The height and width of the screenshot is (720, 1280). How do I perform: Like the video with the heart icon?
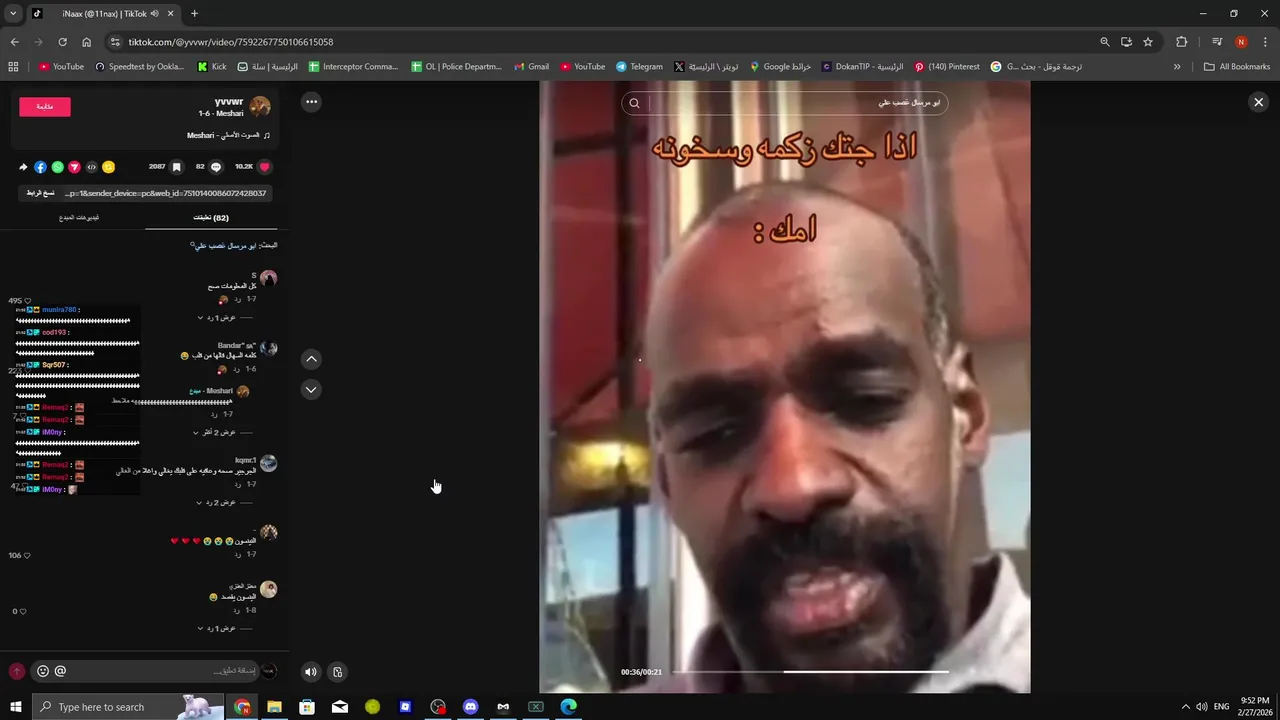point(265,167)
